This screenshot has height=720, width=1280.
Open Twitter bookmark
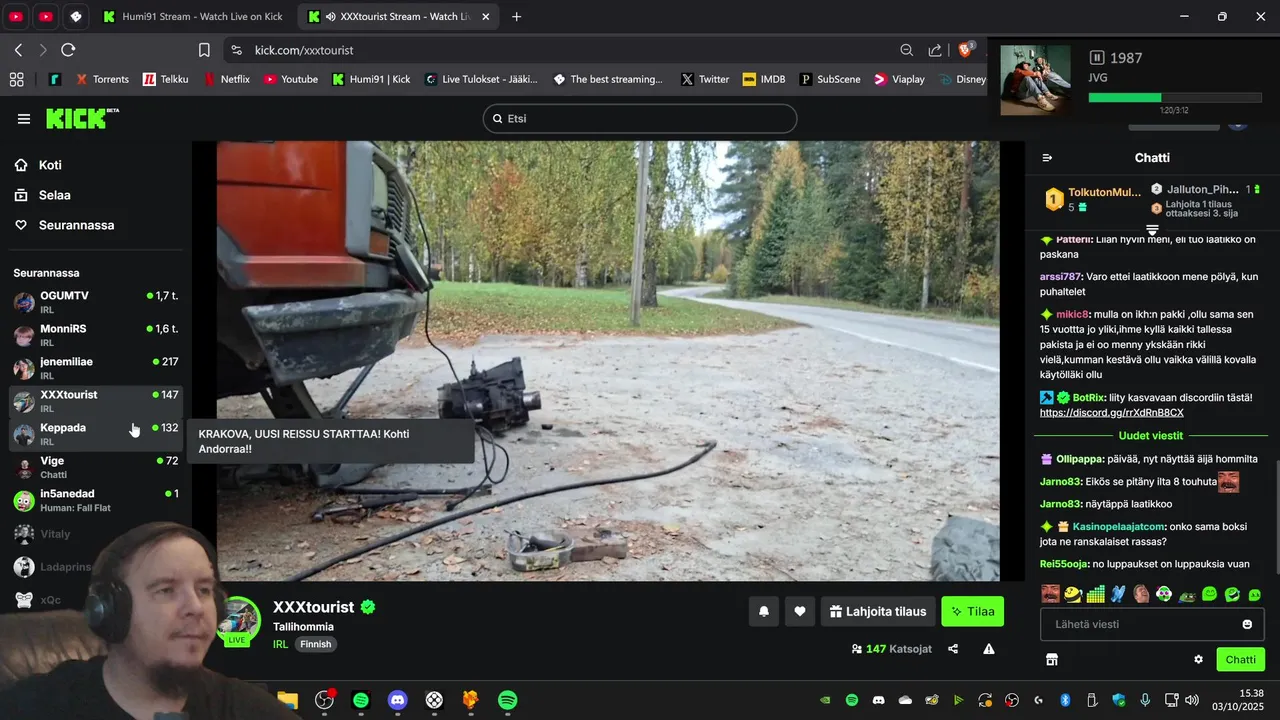point(705,79)
